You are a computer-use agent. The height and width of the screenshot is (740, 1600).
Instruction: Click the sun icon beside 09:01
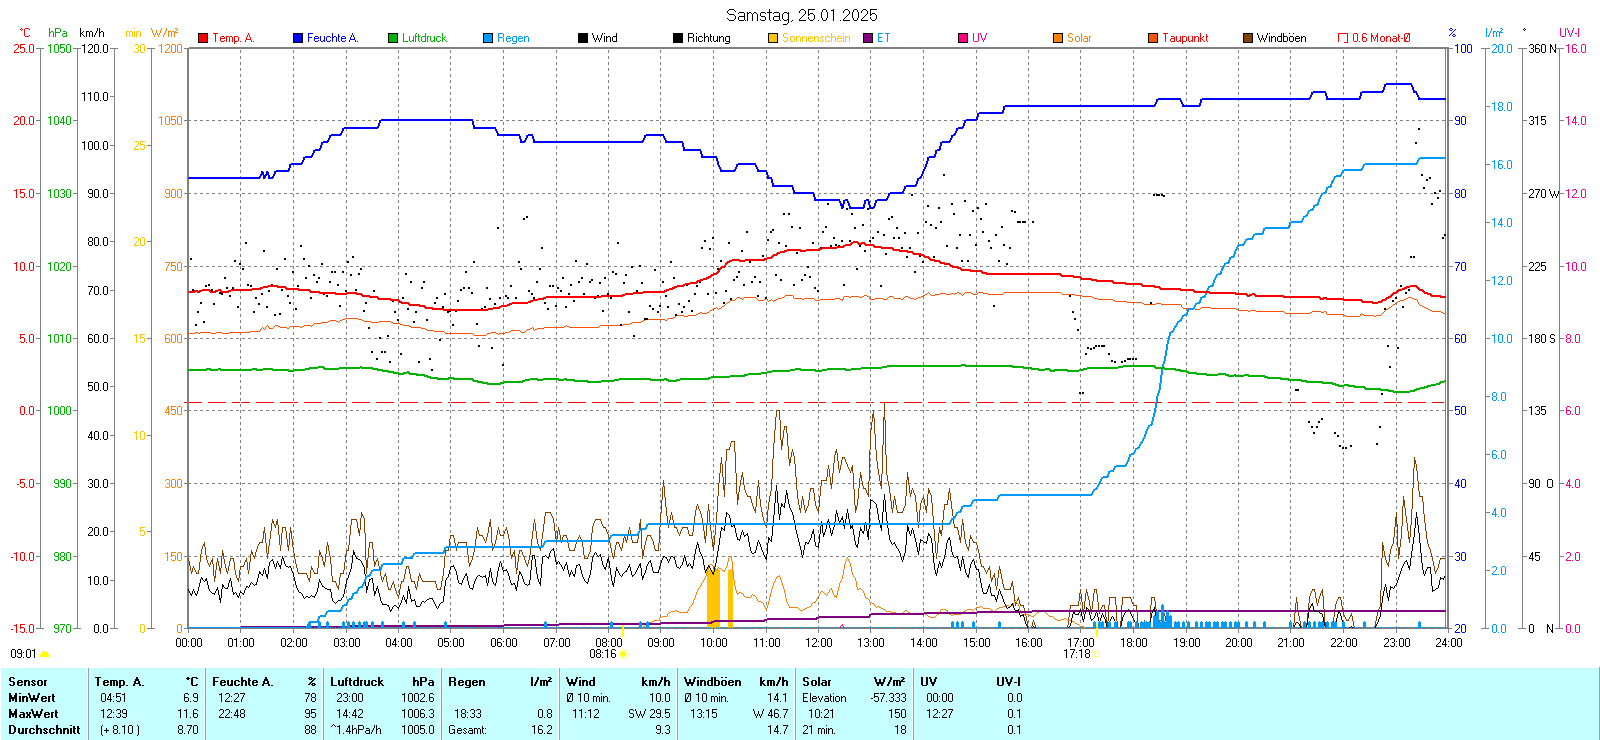[x=45, y=654]
